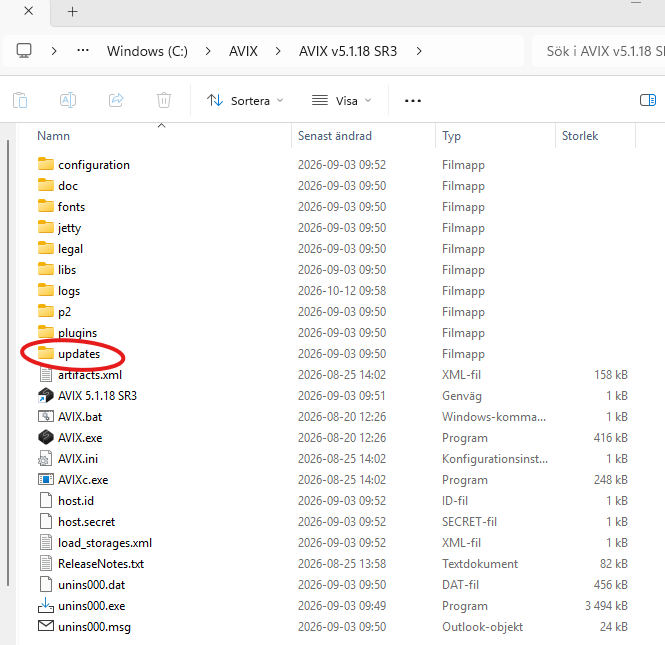665x645 pixels.
Task: Select the artifacts.xml file icon
Action: (x=46, y=374)
